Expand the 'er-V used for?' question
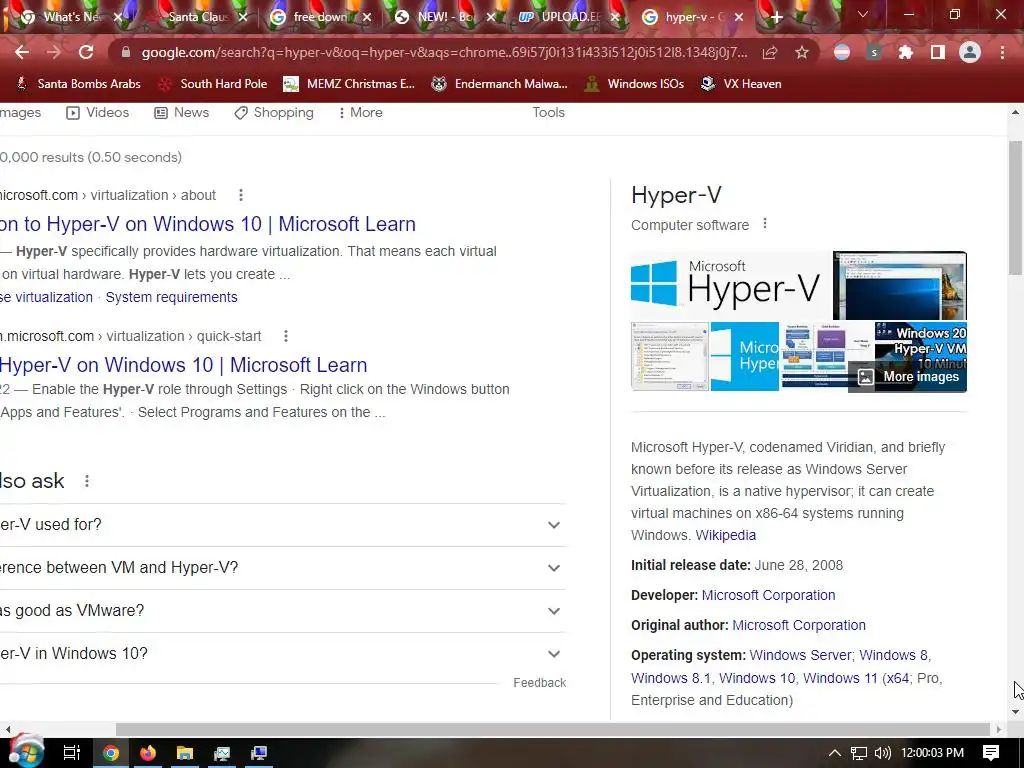 pos(283,524)
